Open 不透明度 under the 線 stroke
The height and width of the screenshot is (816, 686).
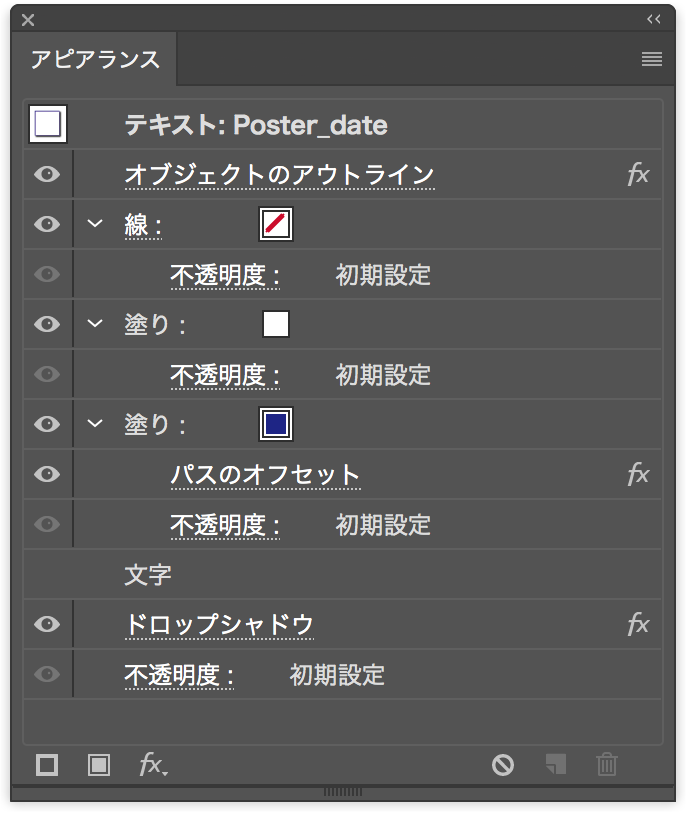pyautogui.click(x=225, y=275)
